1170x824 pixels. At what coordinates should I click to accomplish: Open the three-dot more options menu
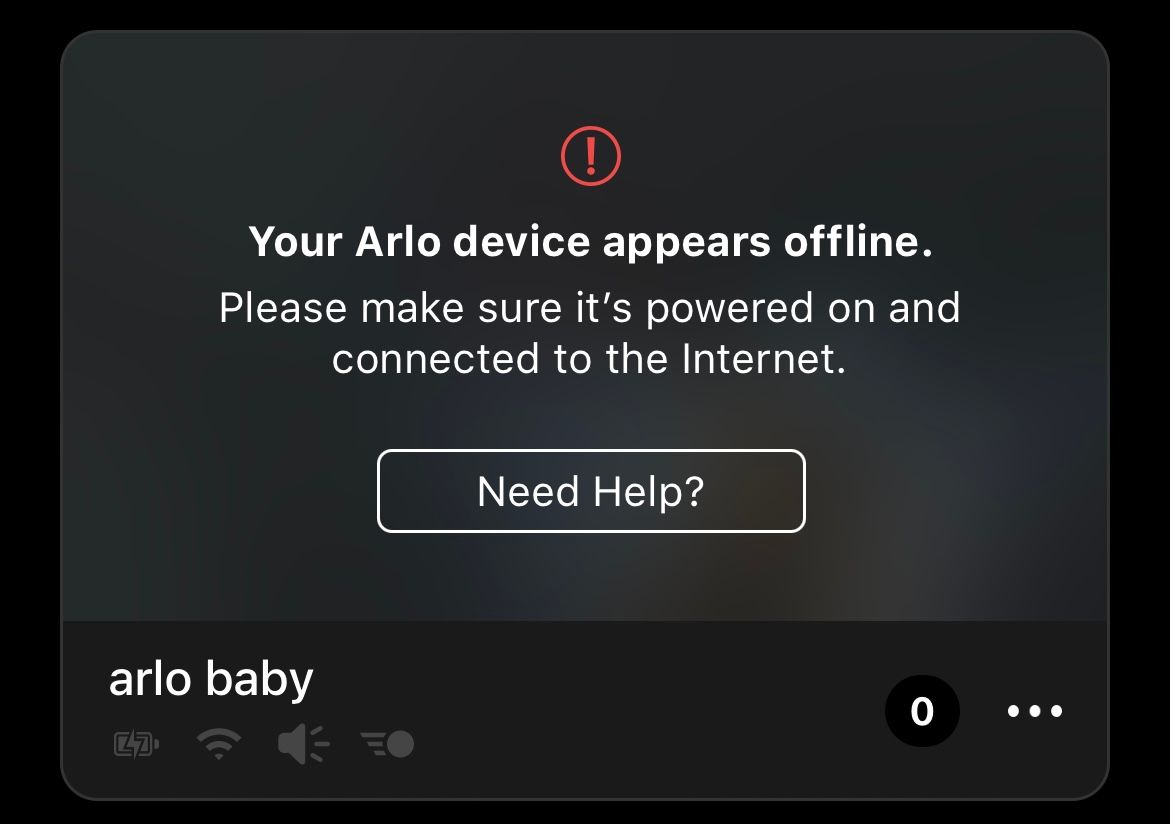(1035, 711)
